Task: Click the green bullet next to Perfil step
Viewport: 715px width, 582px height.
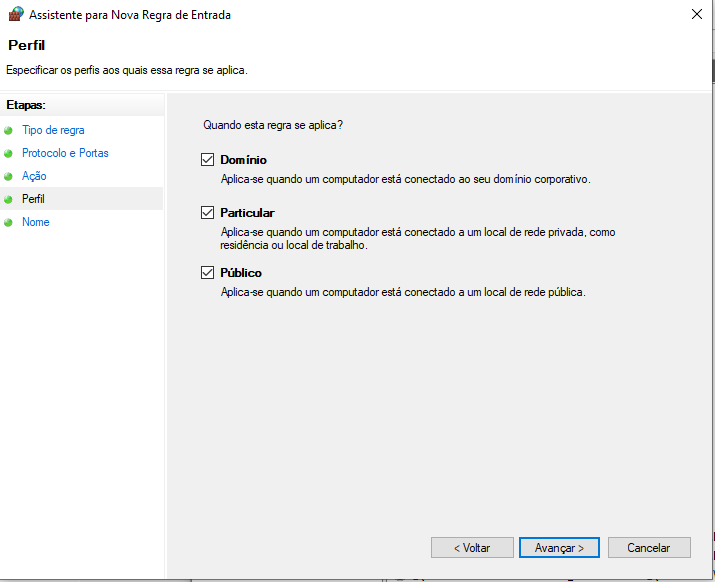Action: pyautogui.click(x=9, y=200)
